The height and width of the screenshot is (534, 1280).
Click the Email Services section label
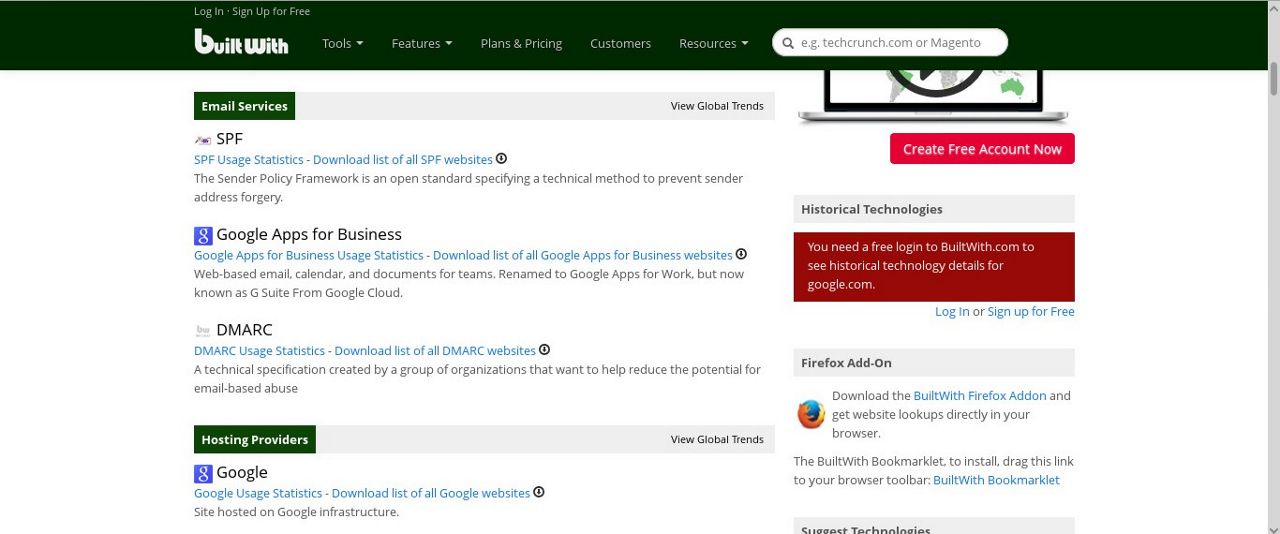point(244,106)
